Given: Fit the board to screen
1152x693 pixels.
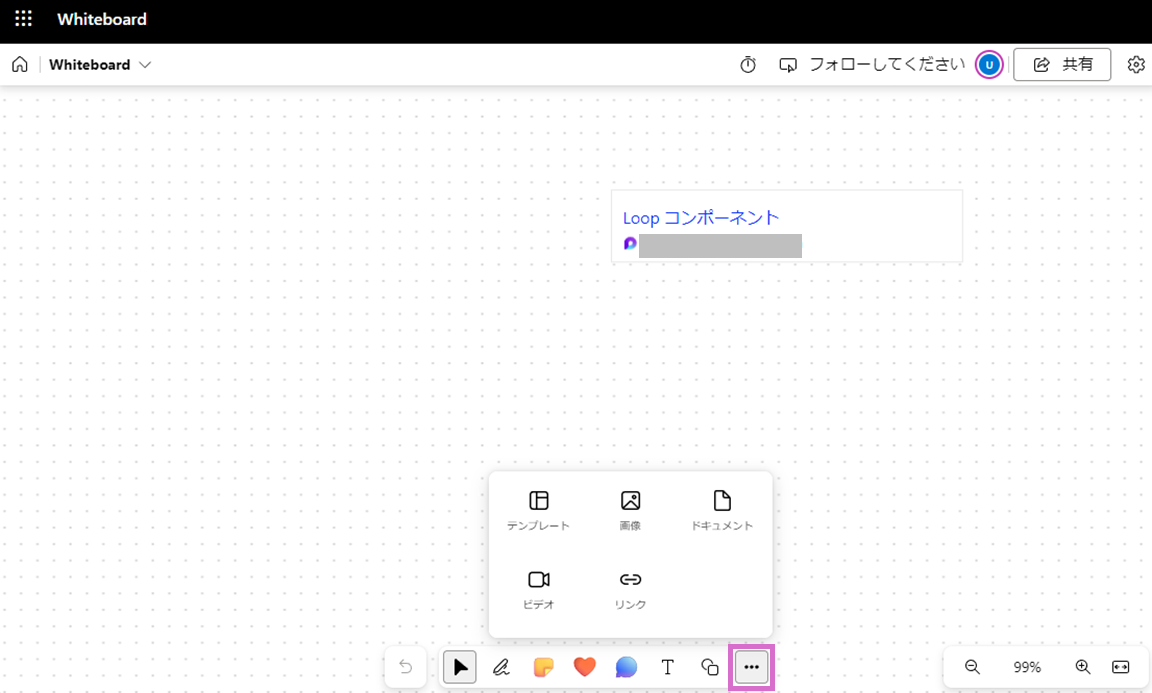Looking at the screenshot, I should pyautogui.click(x=1120, y=667).
